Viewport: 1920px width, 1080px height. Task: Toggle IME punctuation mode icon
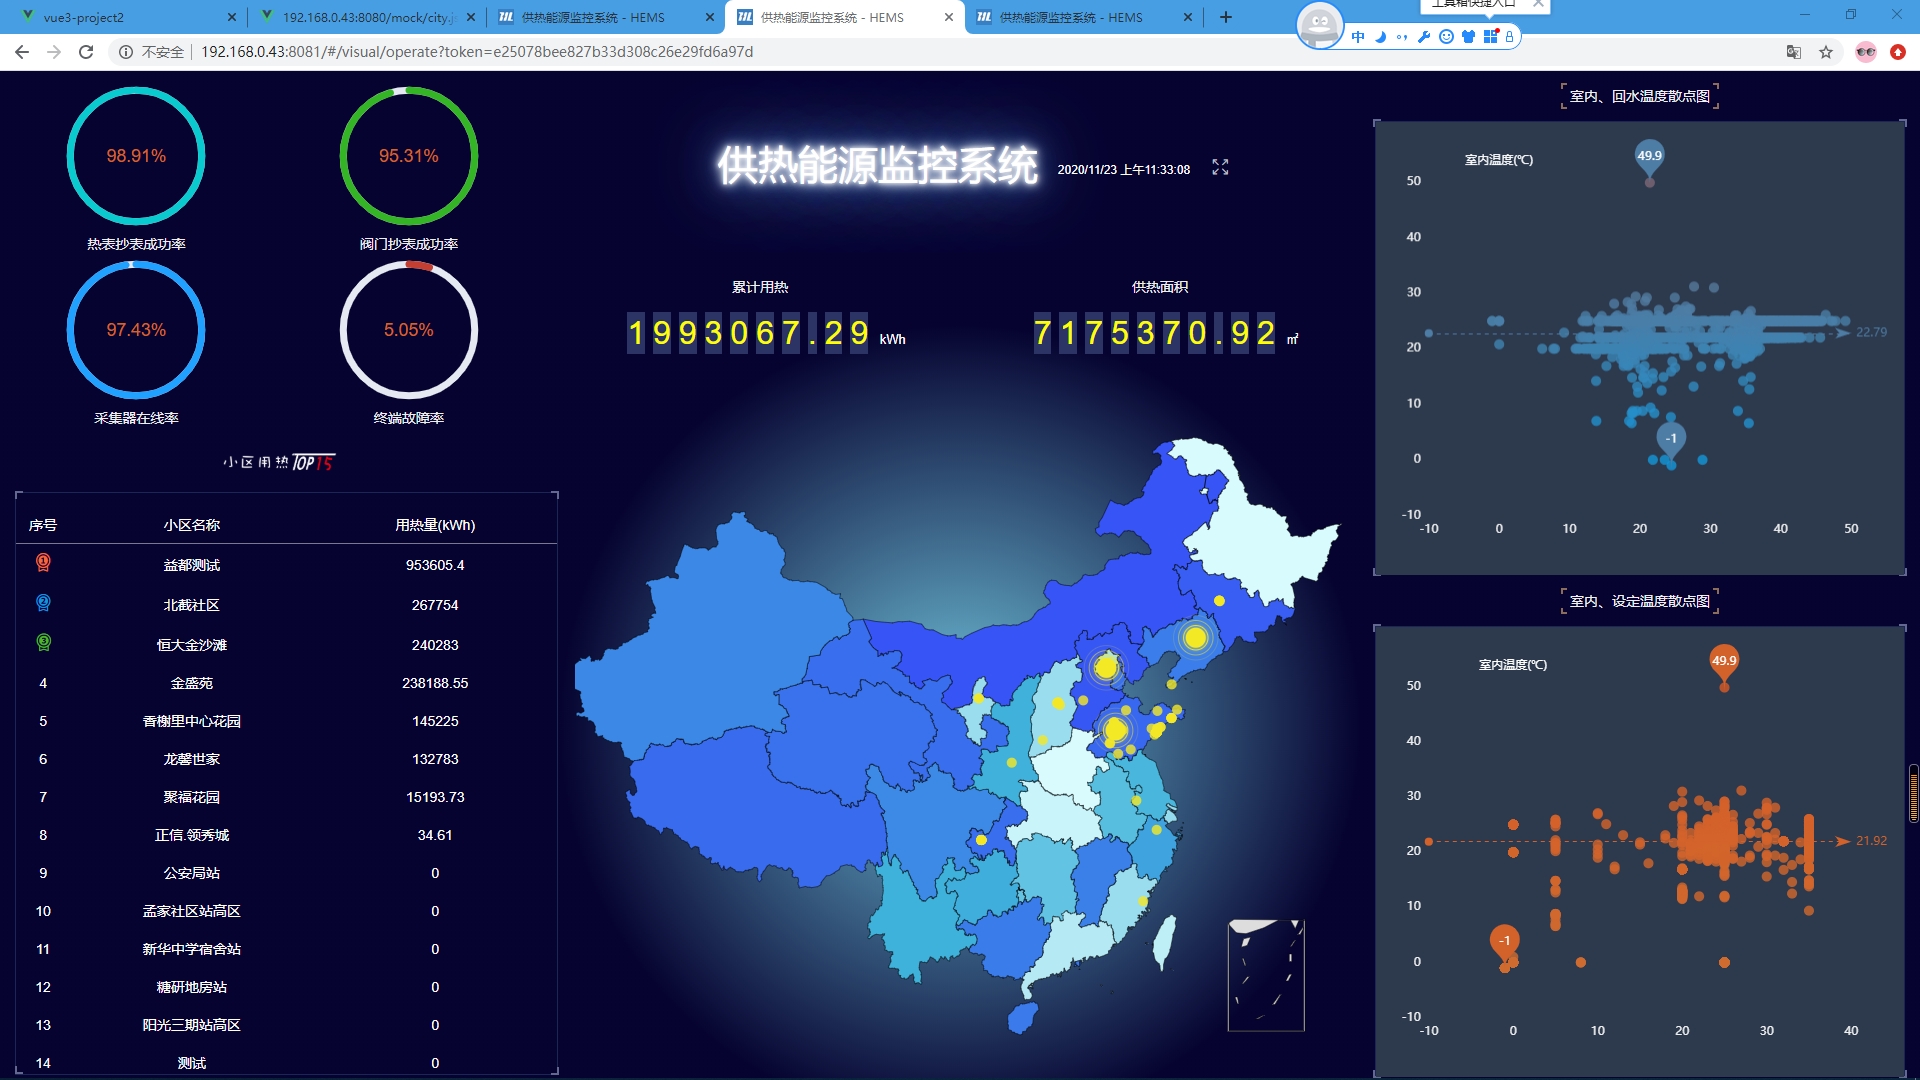pyautogui.click(x=1402, y=37)
